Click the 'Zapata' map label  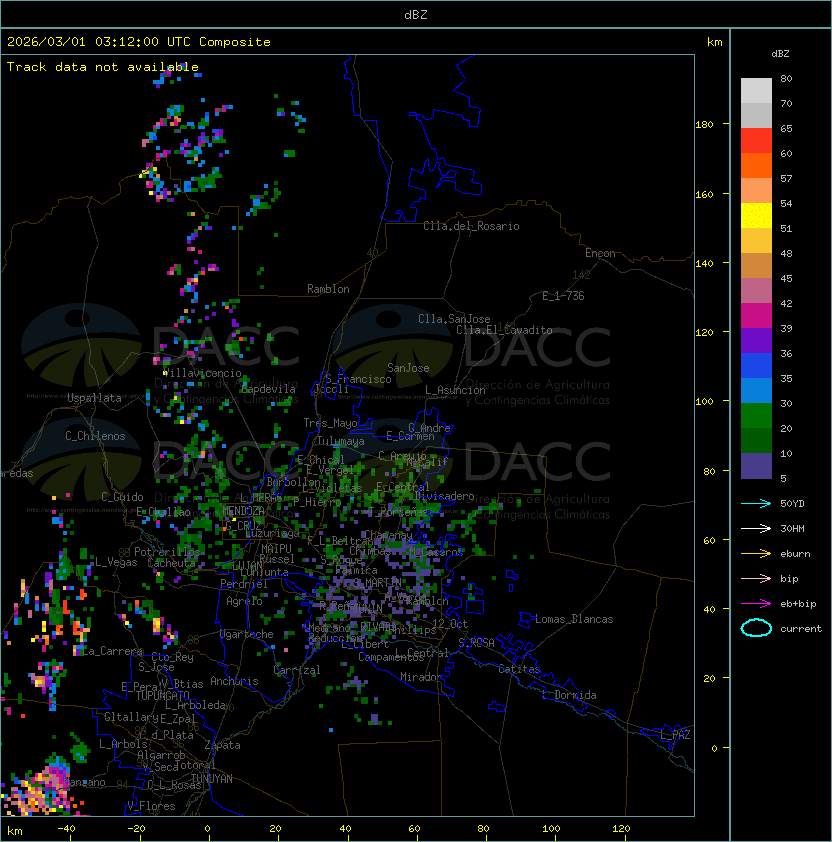point(222,745)
